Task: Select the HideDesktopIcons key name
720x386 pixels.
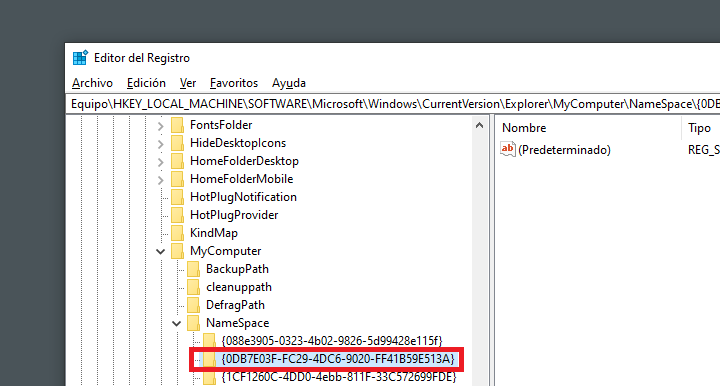Action: point(238,143)
